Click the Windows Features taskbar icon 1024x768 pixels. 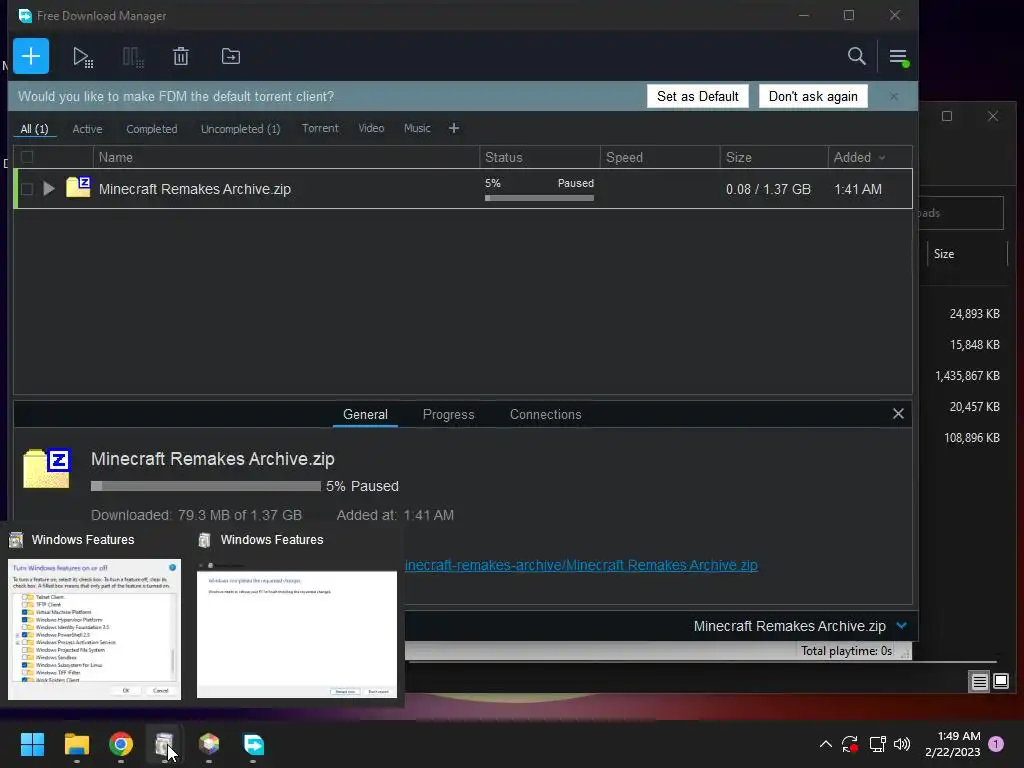(x=165, y=744)
